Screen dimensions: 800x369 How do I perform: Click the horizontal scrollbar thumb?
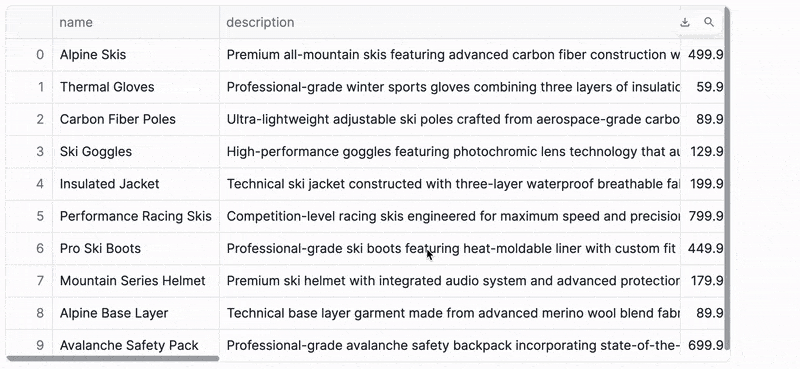pyautogui.click(x=113, y=358)
